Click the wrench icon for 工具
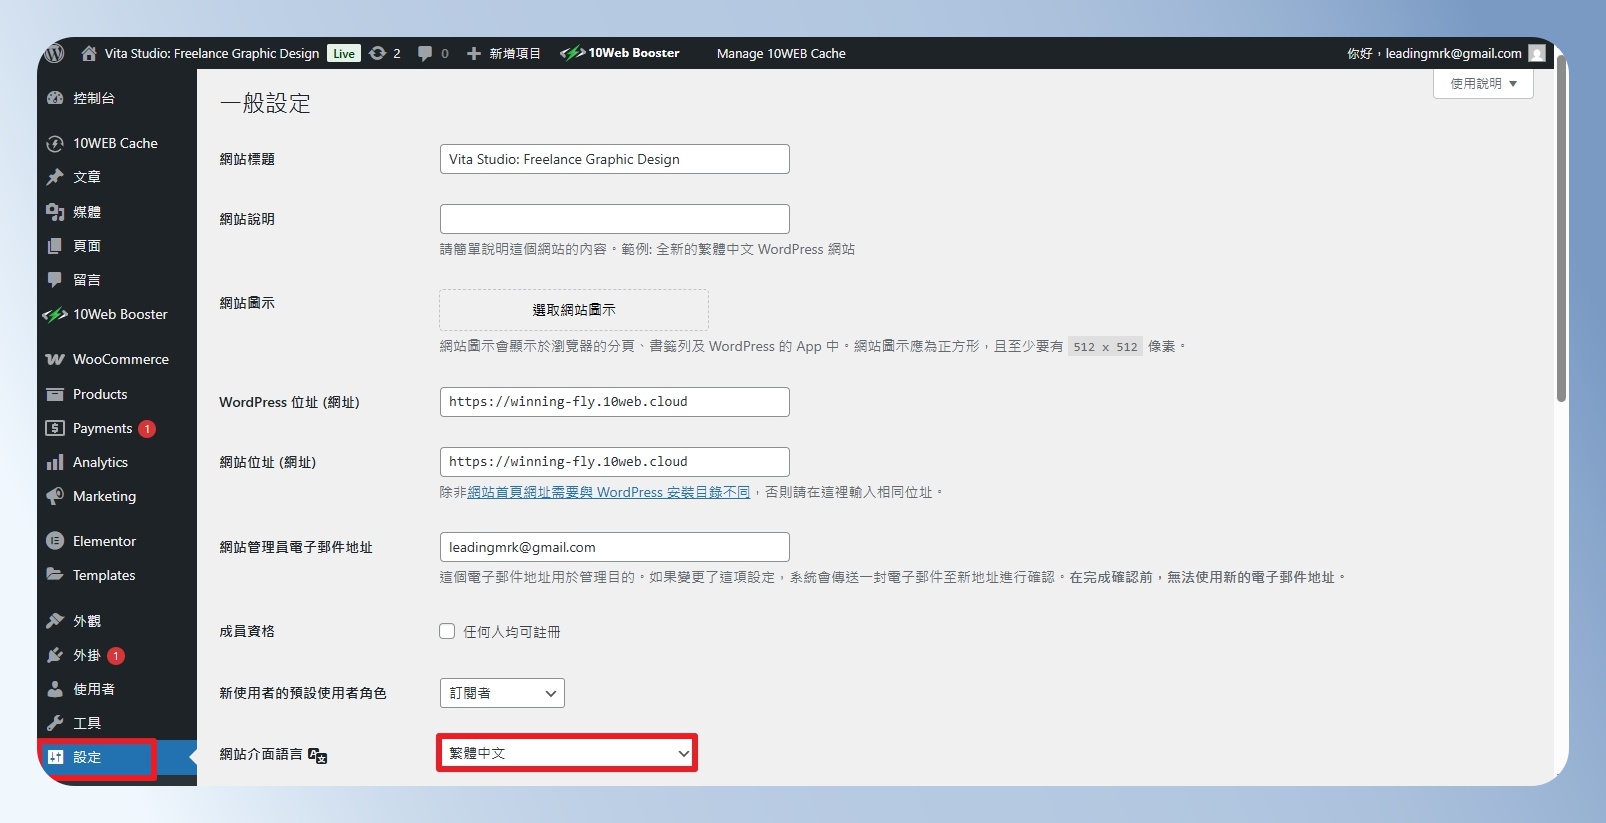Image resolution: width=1606 pixels, height=823 pixels. click(55, 723)
